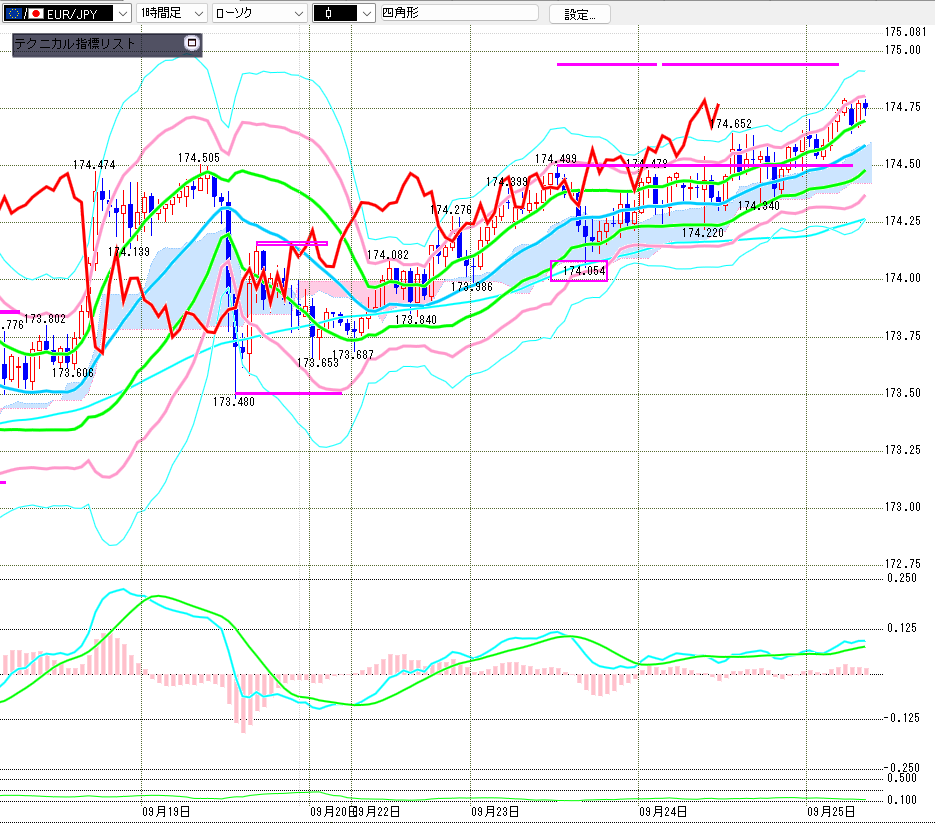
Task: Click the 174.474 price annotation
Action: point(94,164)
